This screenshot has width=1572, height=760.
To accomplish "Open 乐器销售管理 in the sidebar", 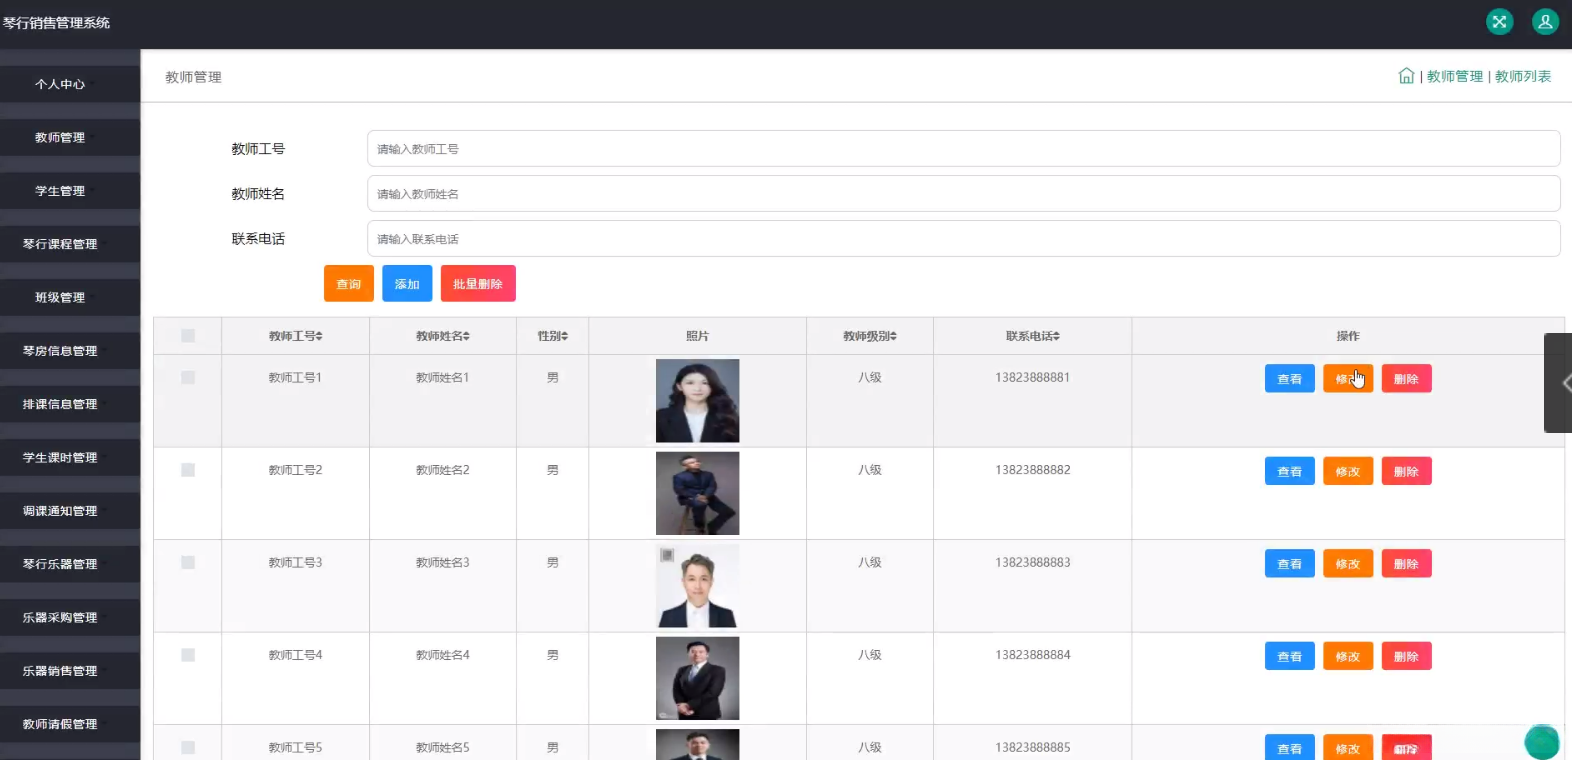I will (x=70, y=671).
